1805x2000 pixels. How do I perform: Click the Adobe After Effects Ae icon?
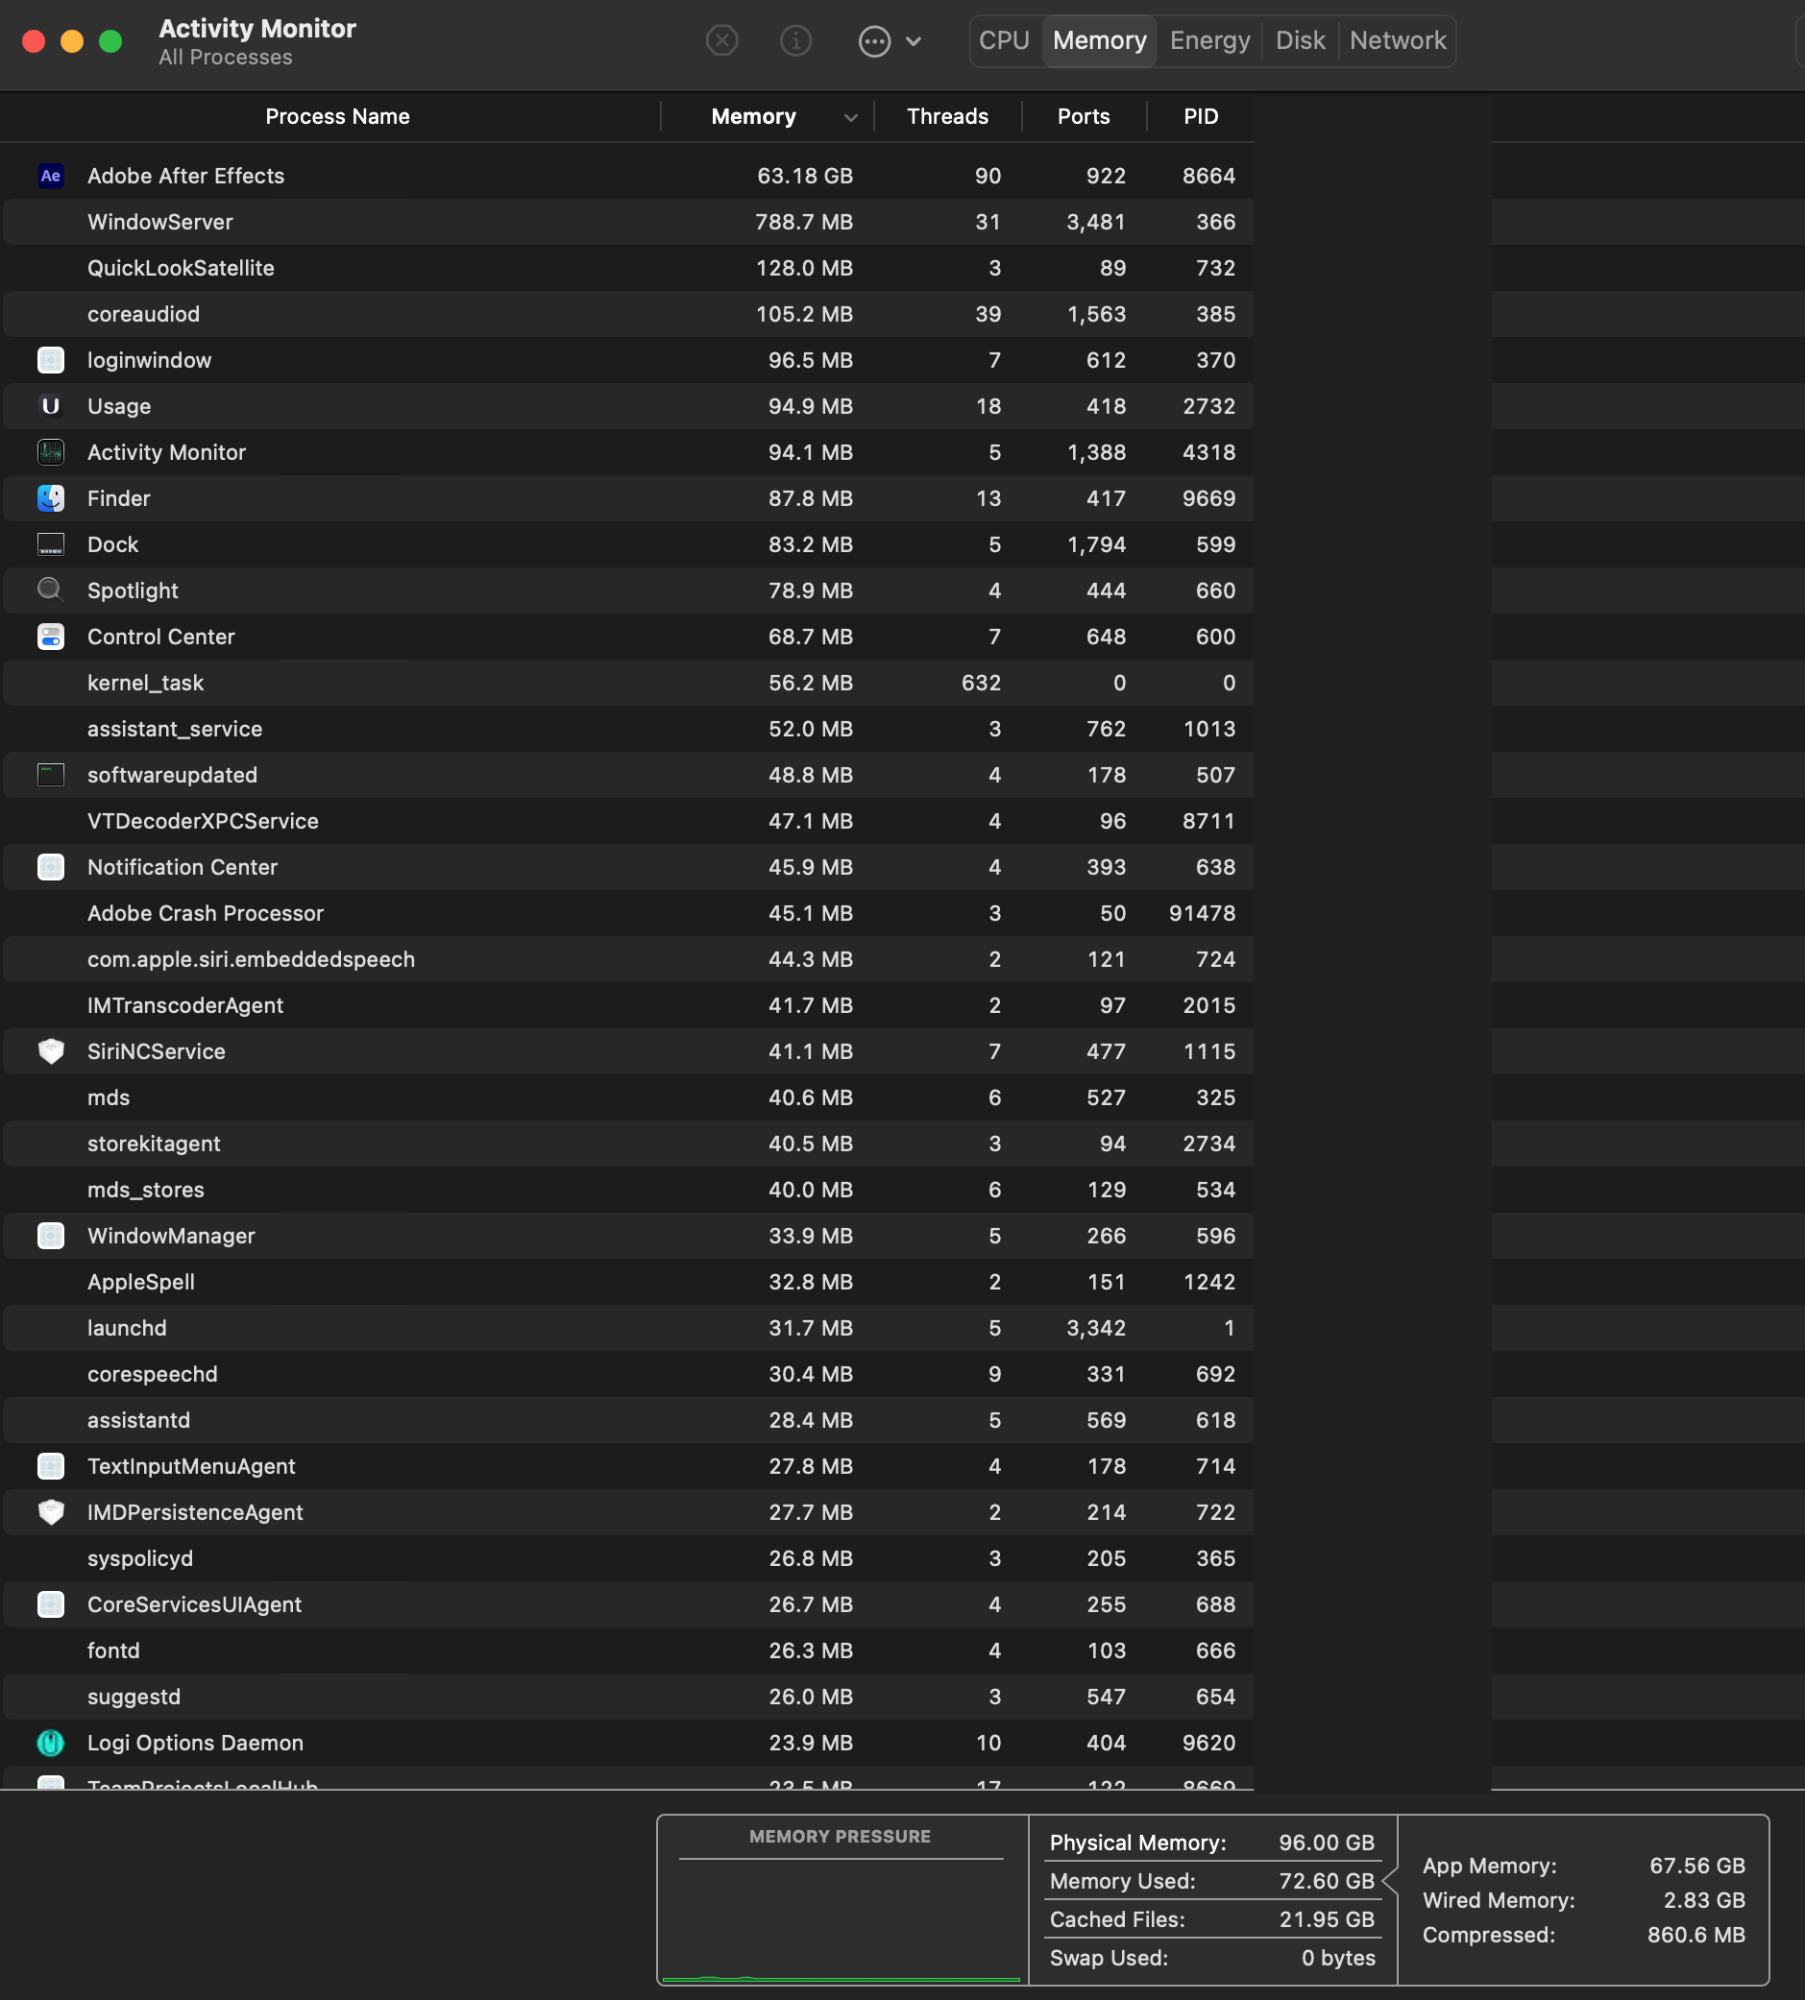coord(51,176)
